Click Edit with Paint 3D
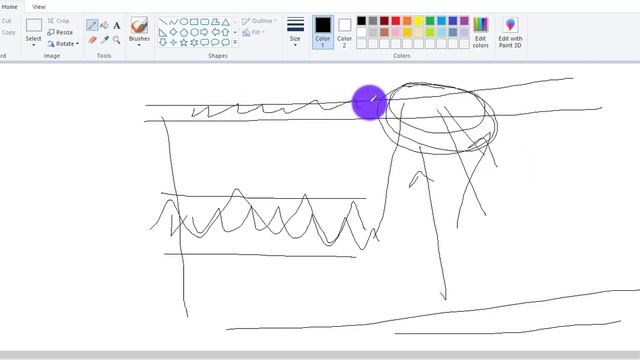Viewport: 640px width, 360px height. [x=510, y=33]
